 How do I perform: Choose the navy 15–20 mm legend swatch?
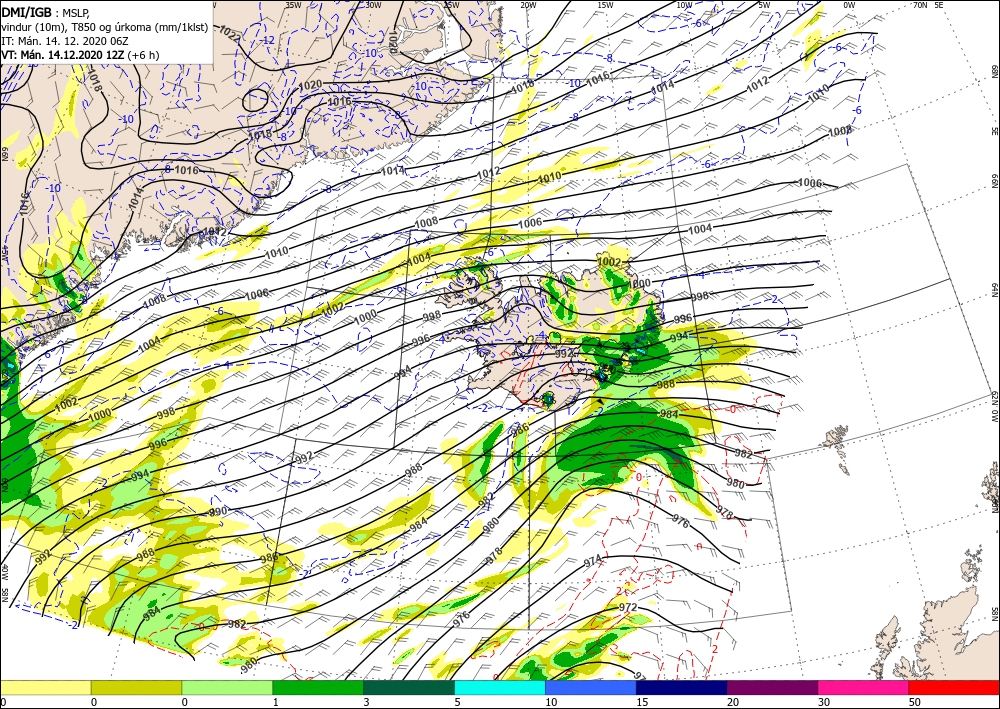(x=682, y=687)
